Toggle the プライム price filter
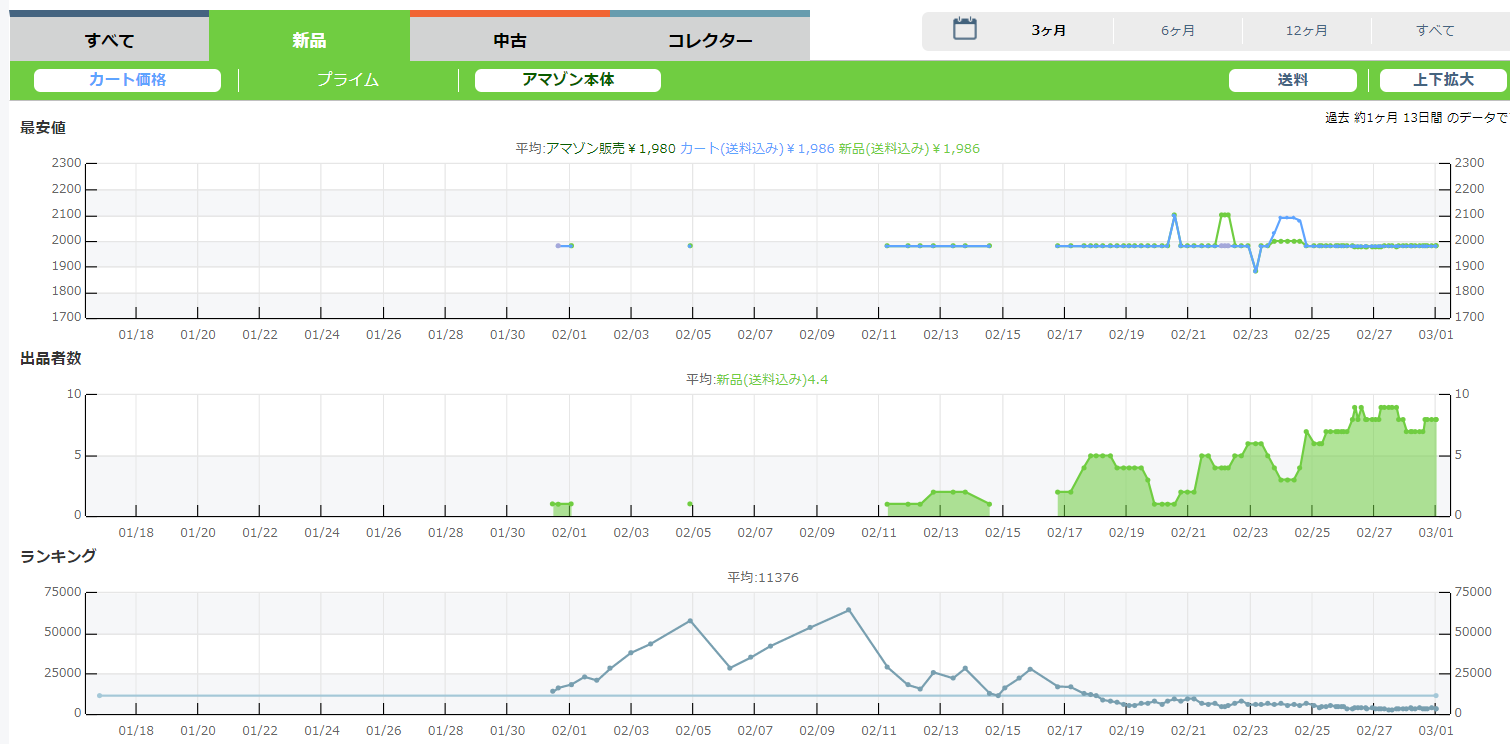The height and width of the screenshot is (744, 1510). 348,80
